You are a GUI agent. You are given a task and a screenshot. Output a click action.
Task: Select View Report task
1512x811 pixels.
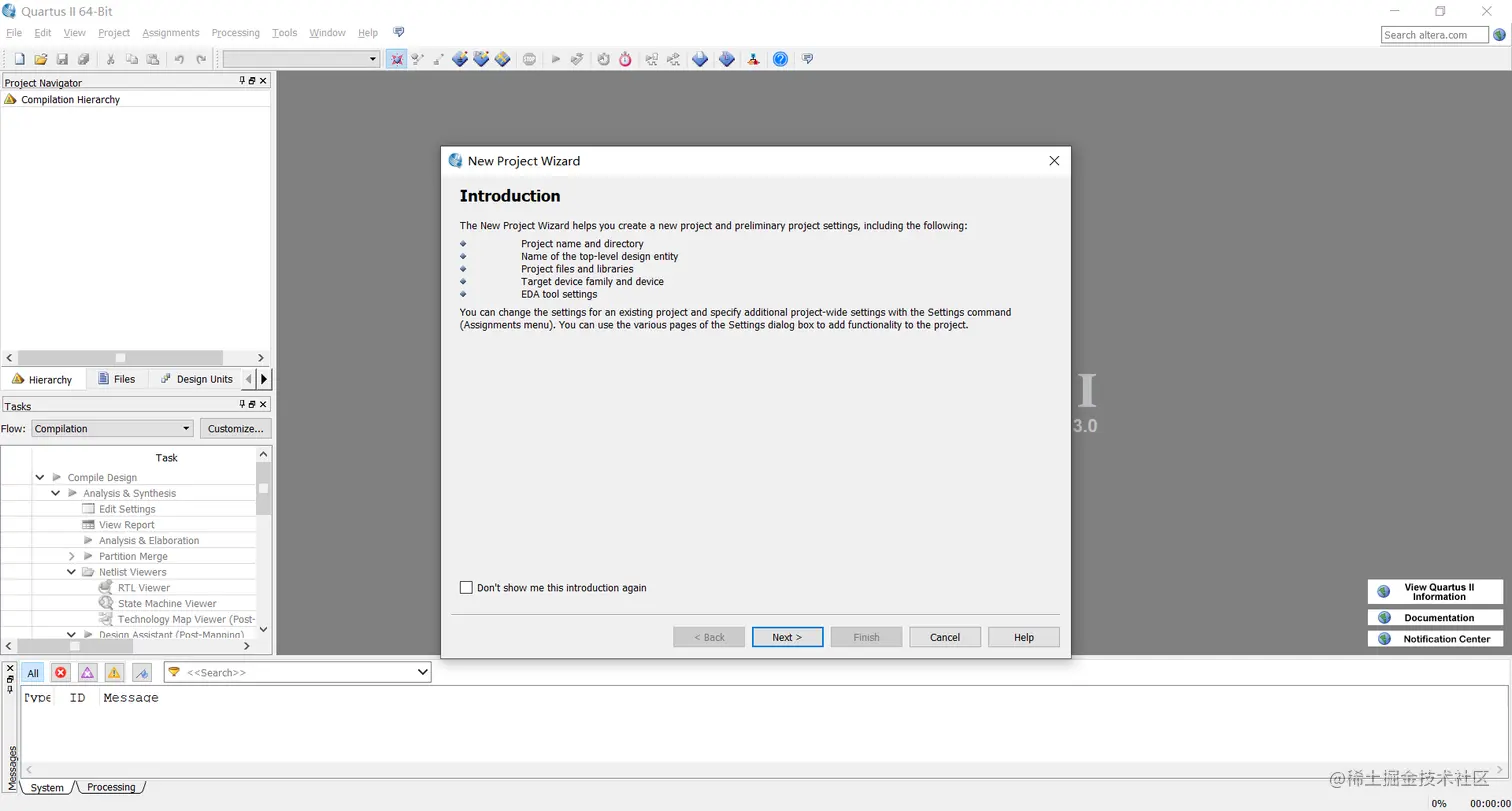click(127, 525)
